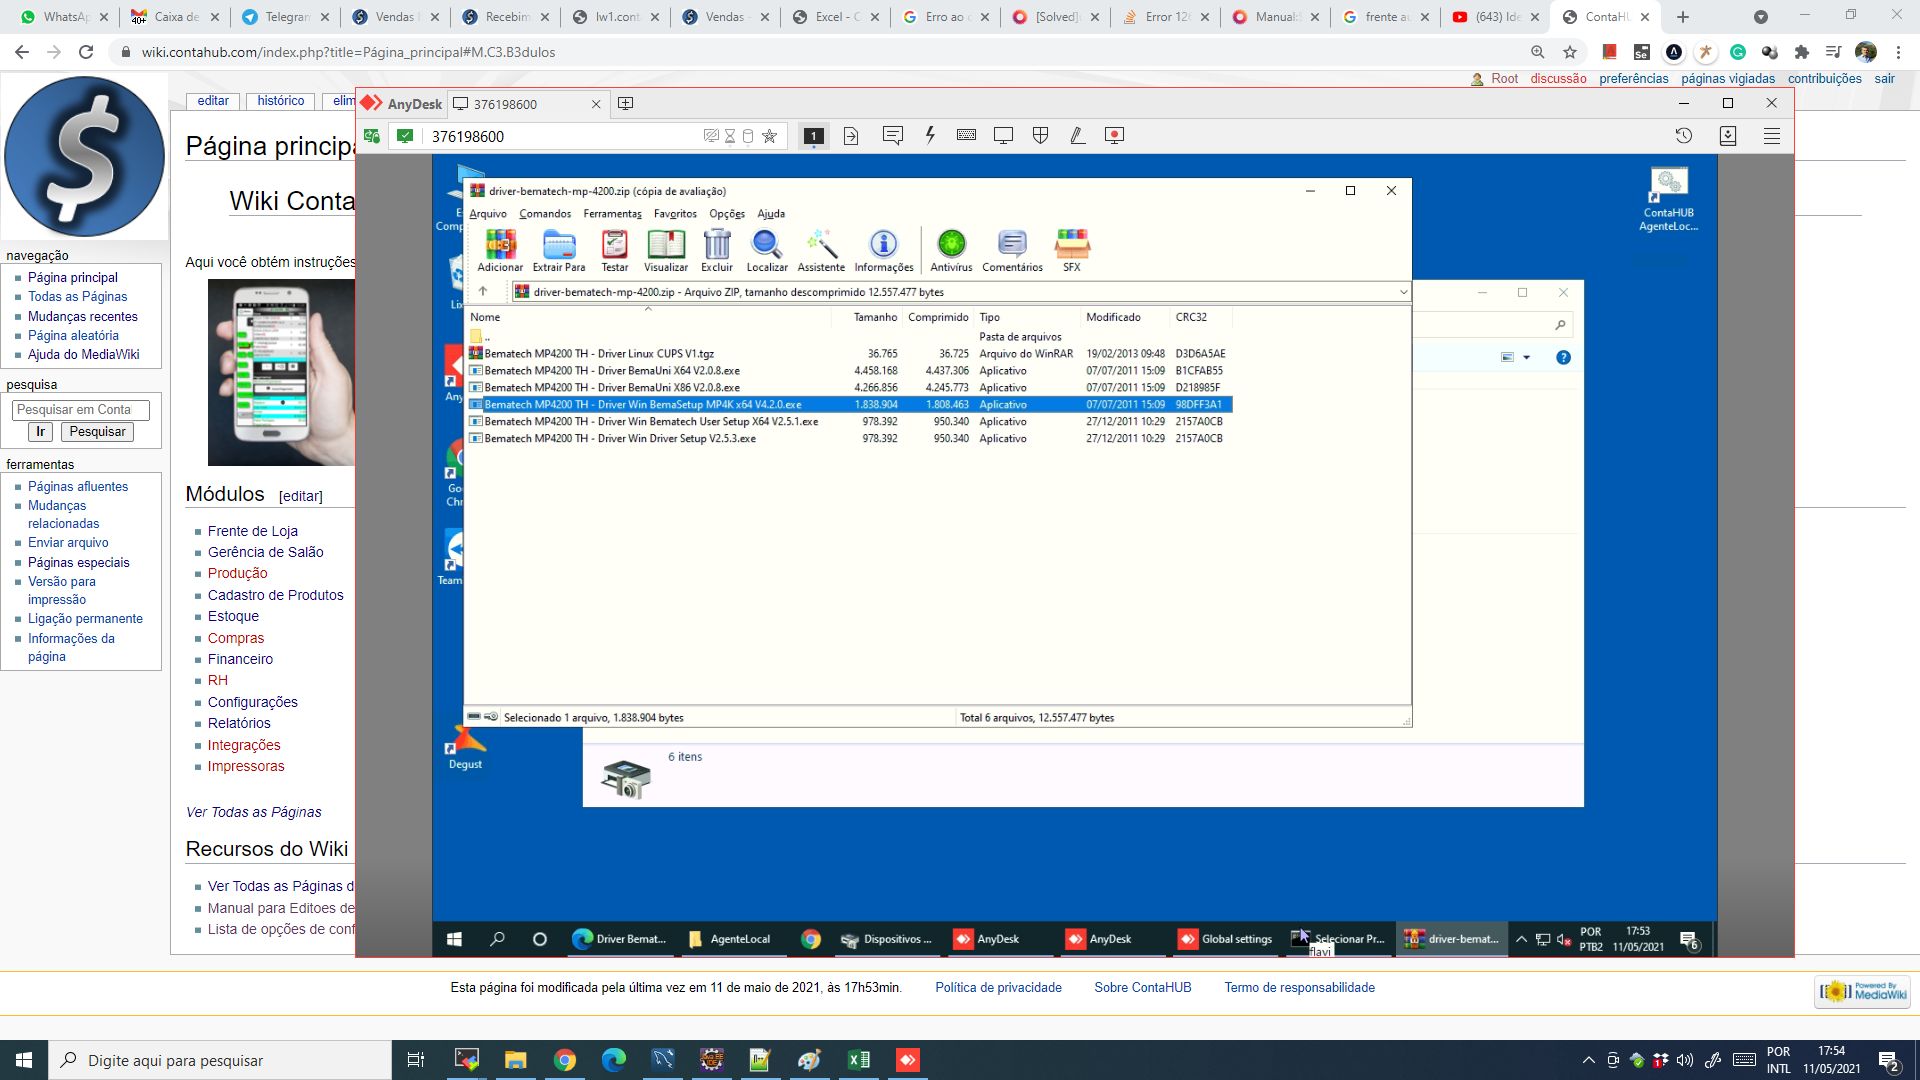
Task: Select Driver Win Driver Setup V2.5.3.exe row
Action: [850, 438]
